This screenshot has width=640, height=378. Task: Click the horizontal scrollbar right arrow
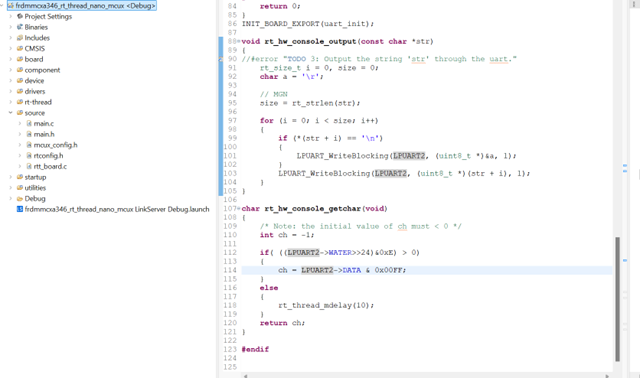pos(607,376)
